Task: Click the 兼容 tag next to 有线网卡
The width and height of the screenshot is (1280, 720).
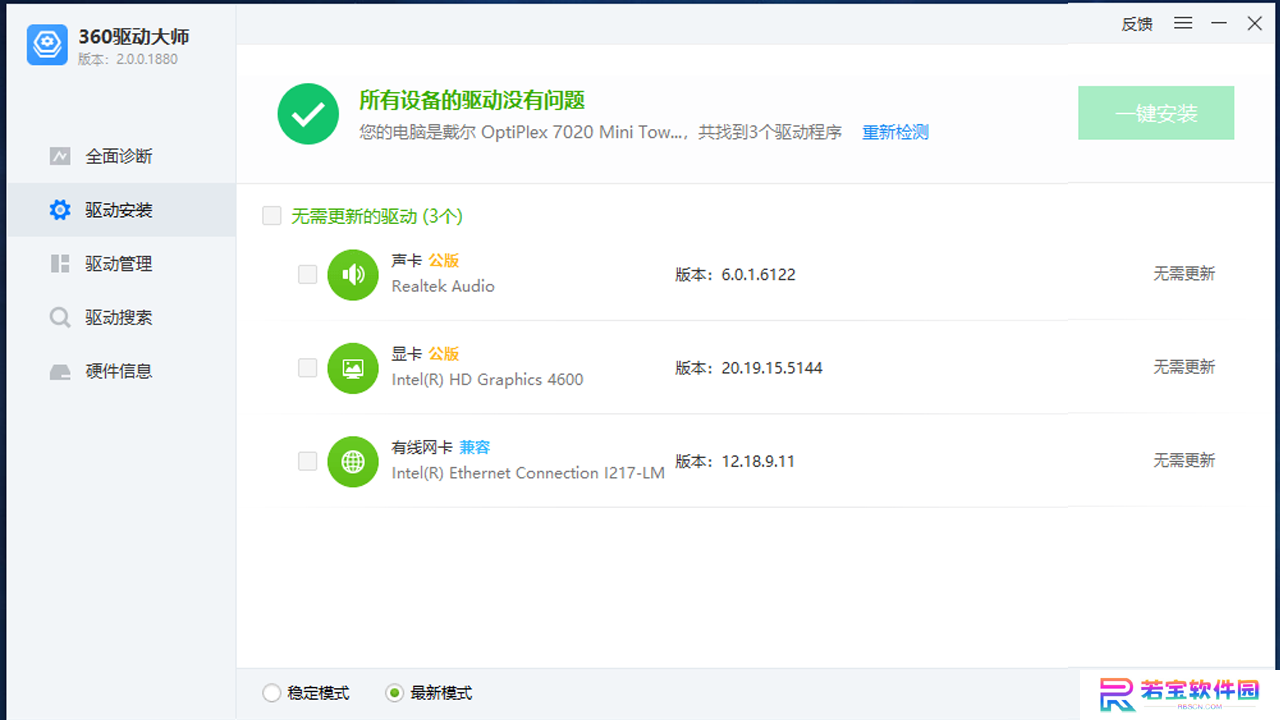Action: [x=475, y=447]
